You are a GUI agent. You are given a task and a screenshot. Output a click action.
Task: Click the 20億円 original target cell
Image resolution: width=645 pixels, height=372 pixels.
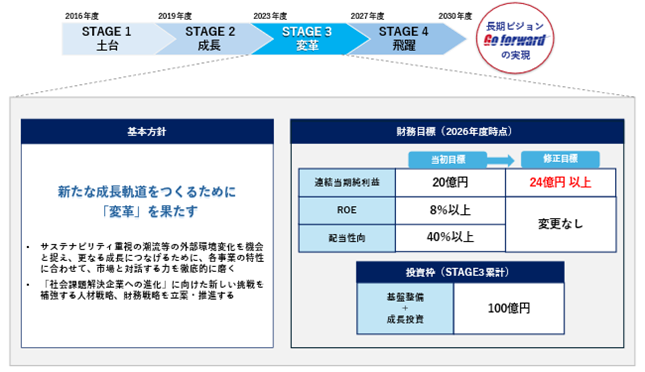coord(450,182)
